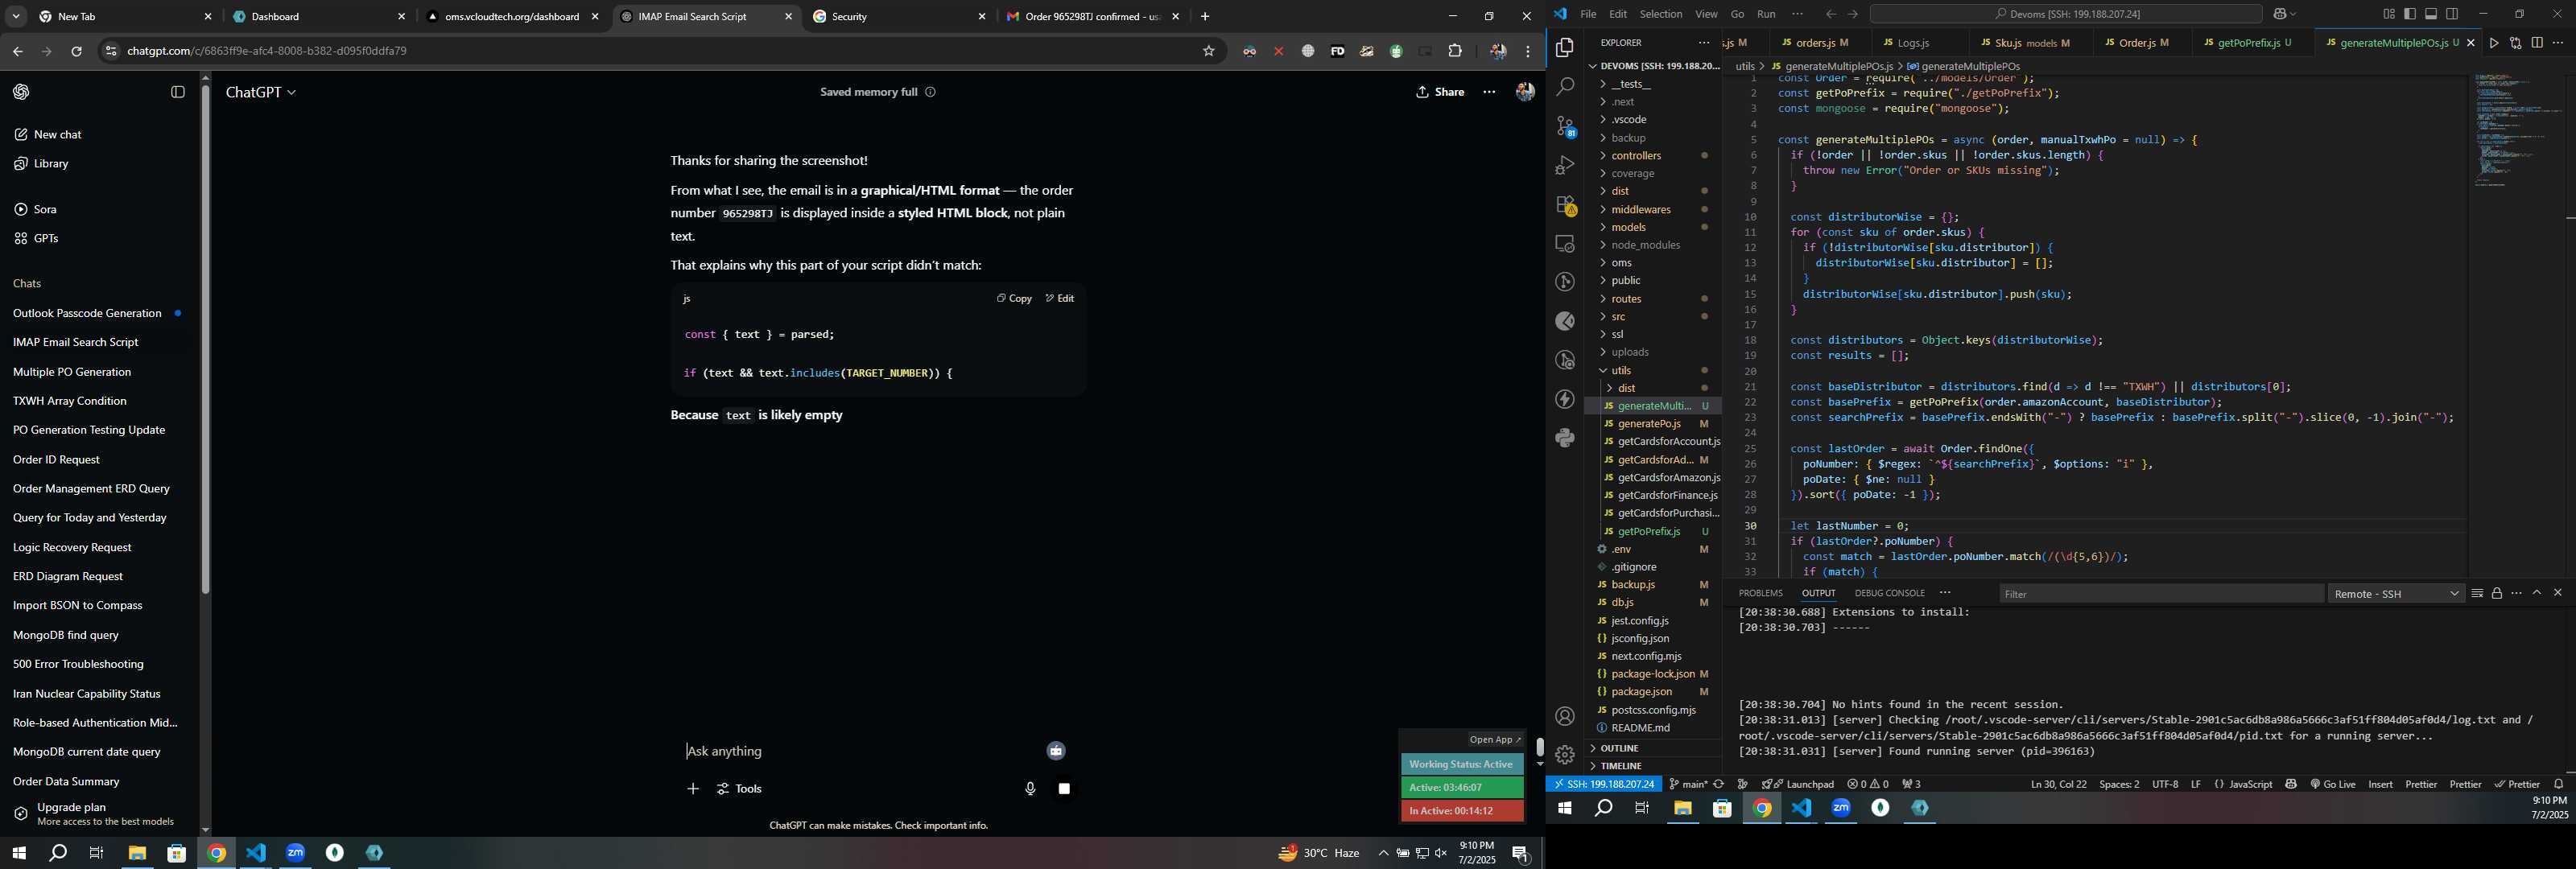Click the Output Filter field

point(2161,594)
